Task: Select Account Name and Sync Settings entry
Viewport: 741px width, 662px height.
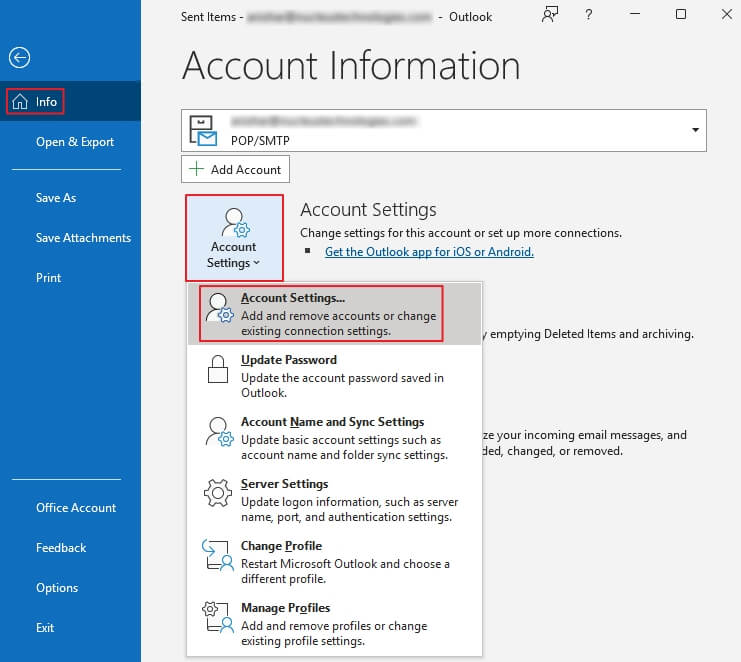Action: point(335,438)
